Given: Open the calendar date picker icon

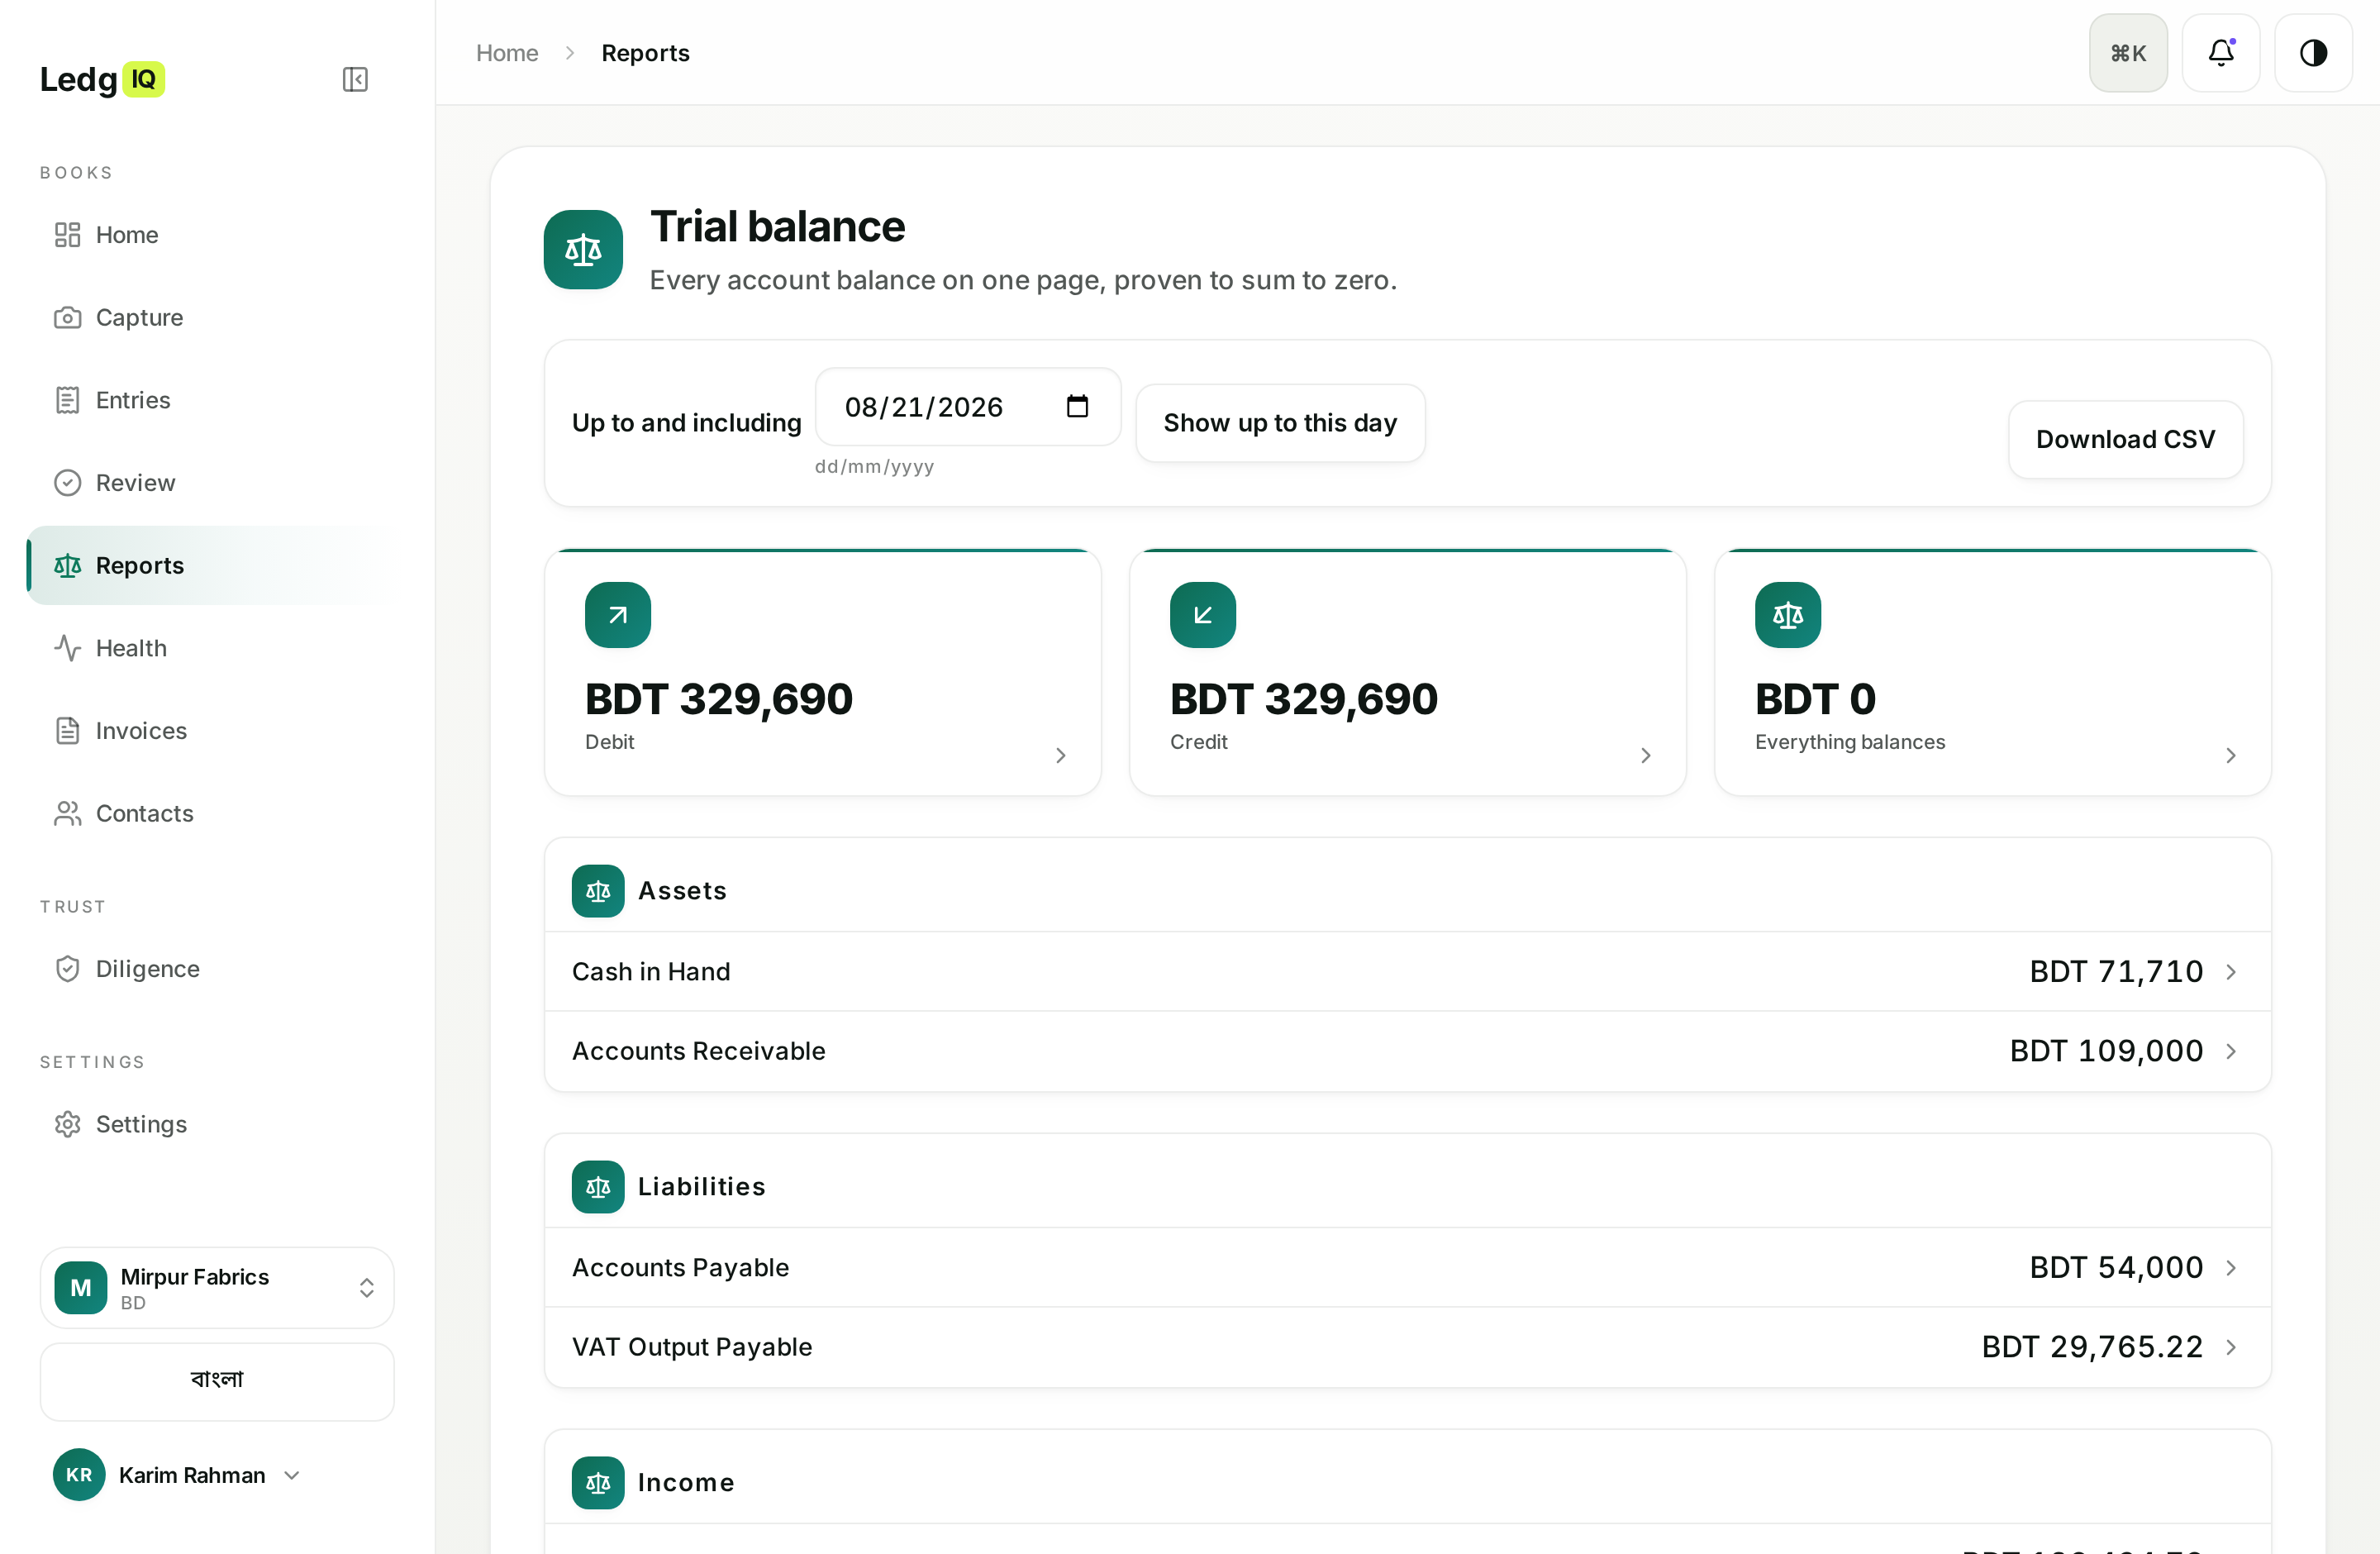Looking at the screenshot, I should (1077, 406).
